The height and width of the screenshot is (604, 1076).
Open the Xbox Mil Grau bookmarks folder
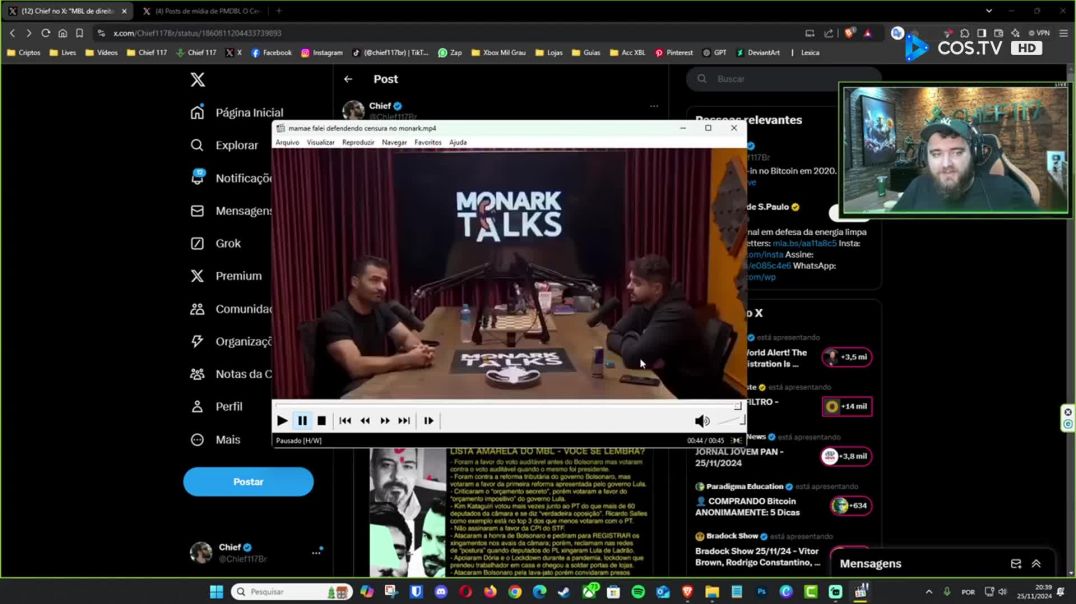coord(498,52)
